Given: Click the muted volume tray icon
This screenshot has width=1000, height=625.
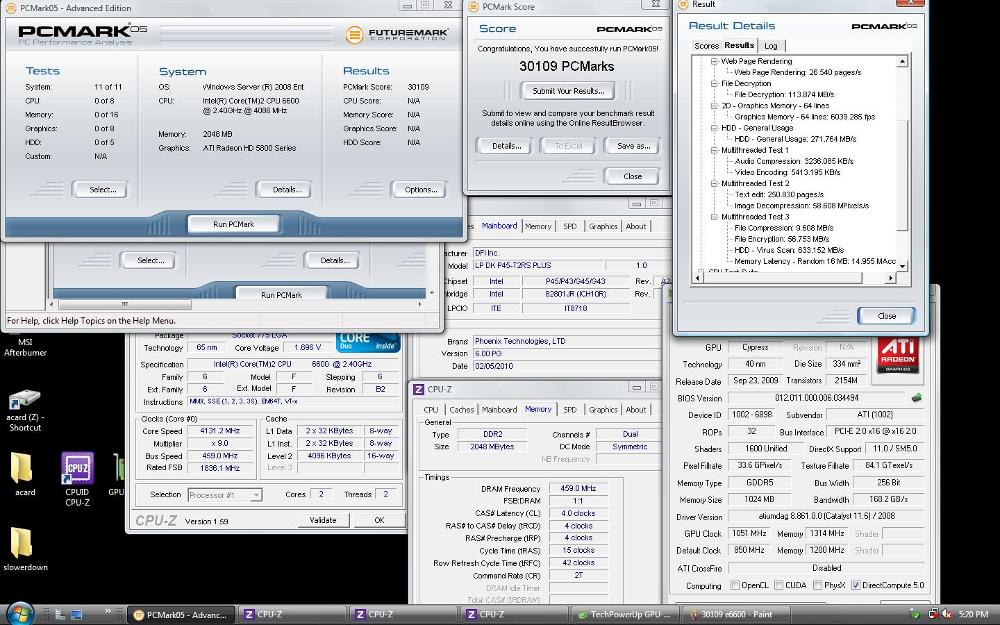Looking at the screenshot, I should pos(946,615).
